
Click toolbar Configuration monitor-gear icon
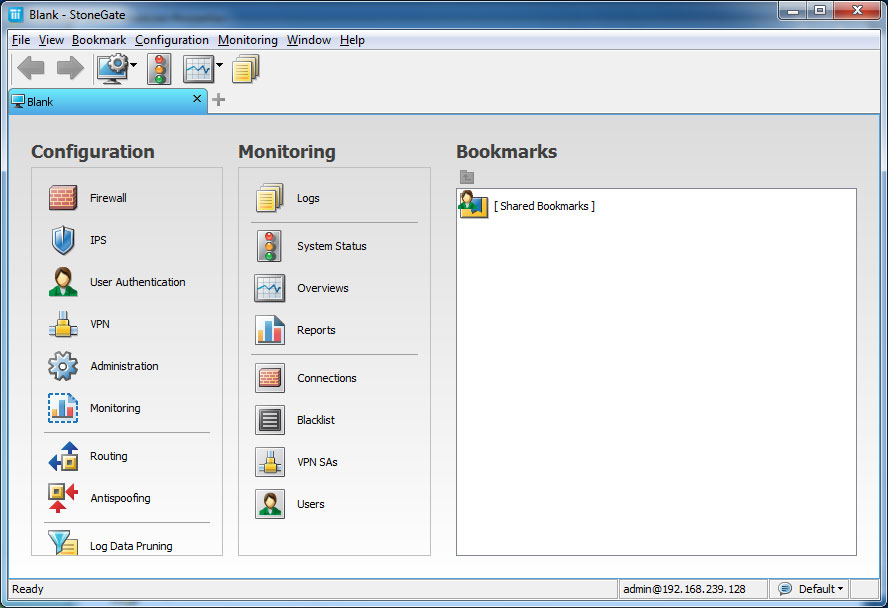coord(112,69)
